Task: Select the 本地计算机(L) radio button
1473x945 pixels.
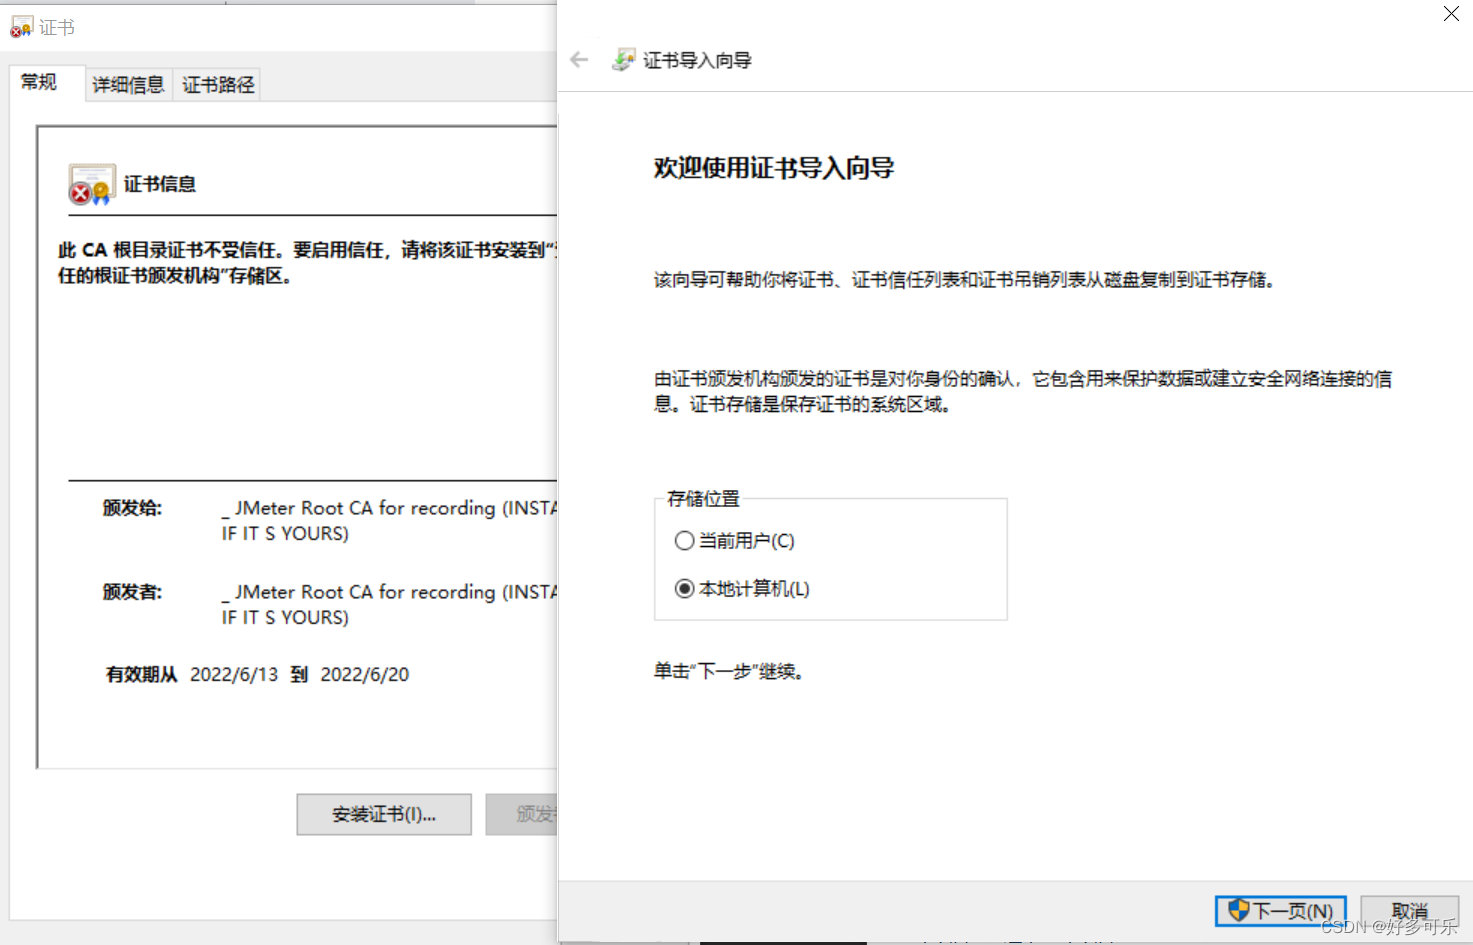Action: tap(684, 589)
